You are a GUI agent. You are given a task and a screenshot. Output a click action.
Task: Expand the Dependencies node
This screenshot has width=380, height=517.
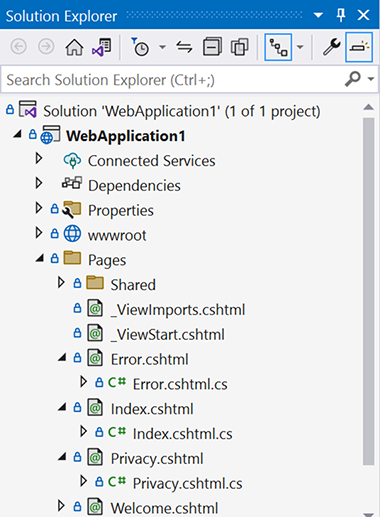point(39,183)
